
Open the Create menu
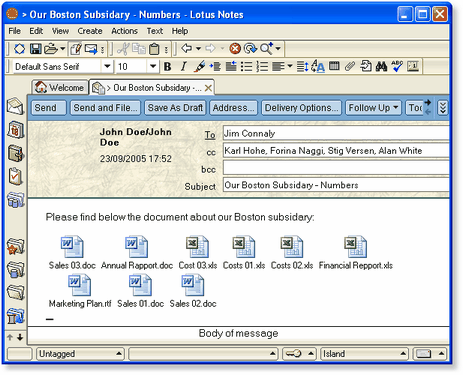[x=90, y=31]
